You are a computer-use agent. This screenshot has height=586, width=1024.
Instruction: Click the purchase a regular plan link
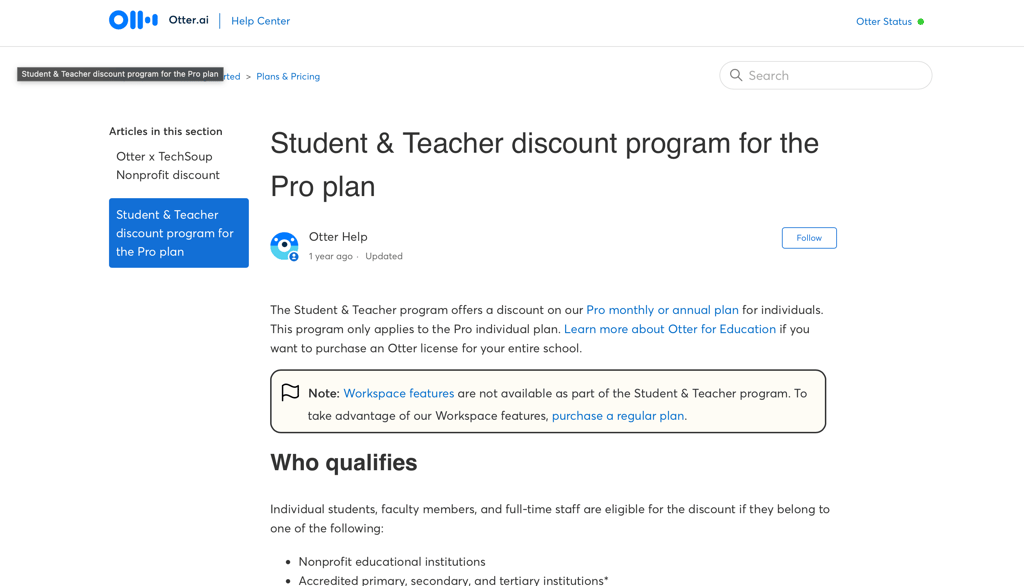[x=617, y=415]
